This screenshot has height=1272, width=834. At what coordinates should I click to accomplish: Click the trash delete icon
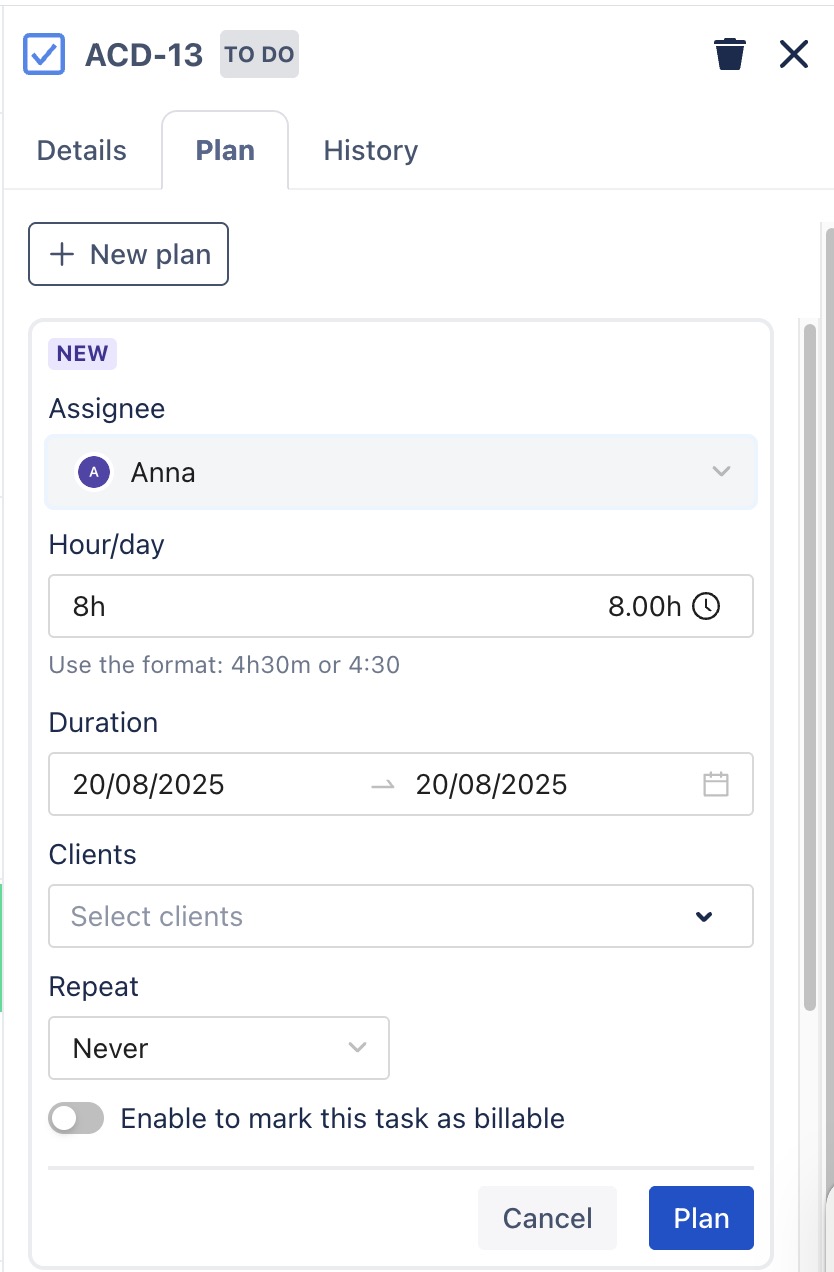click(x=730, y=54)
